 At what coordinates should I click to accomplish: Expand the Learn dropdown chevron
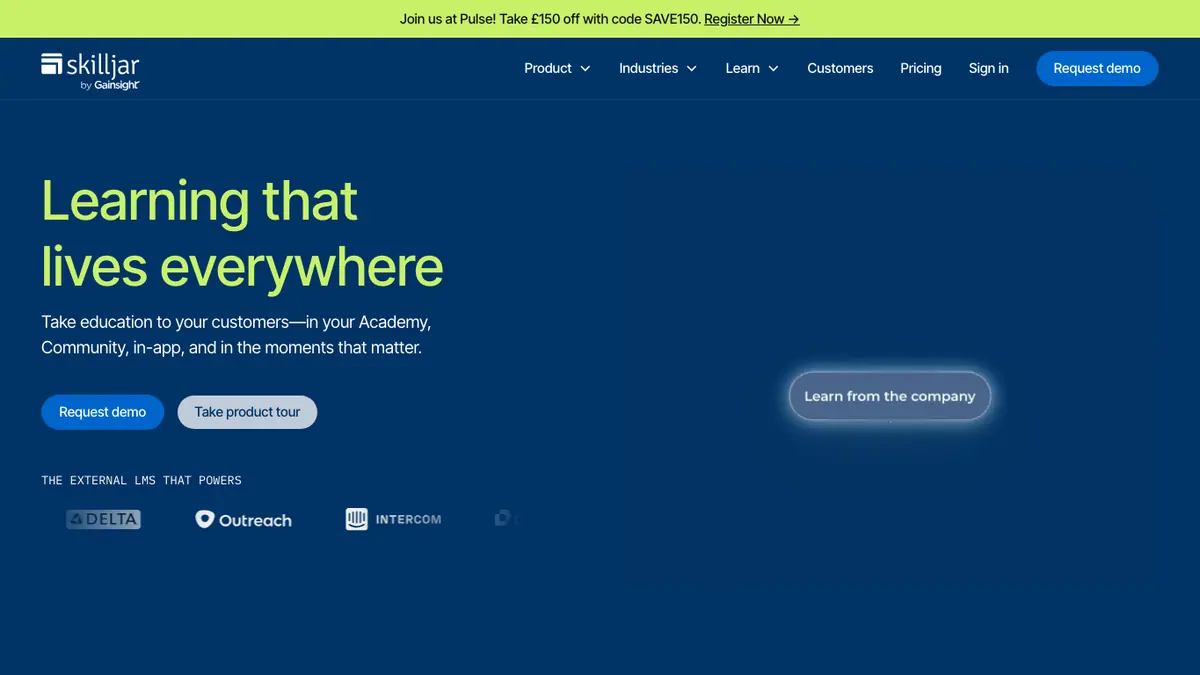tap(773, 69)
